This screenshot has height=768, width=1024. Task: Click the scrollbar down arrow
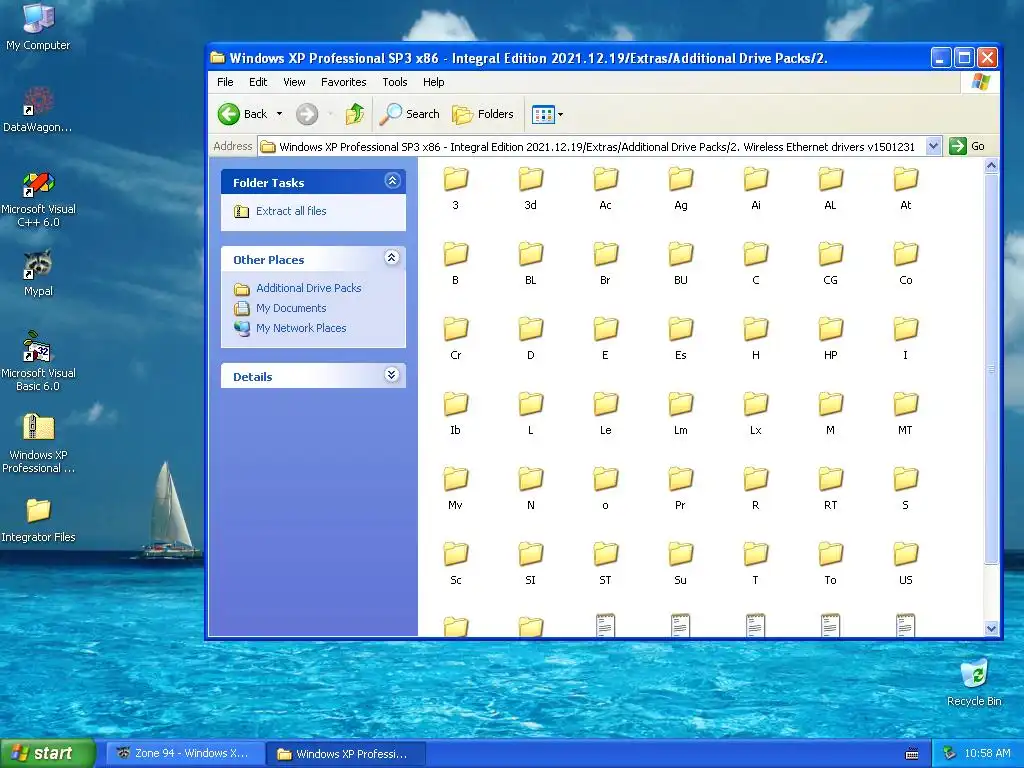click(x=991, y=628)
